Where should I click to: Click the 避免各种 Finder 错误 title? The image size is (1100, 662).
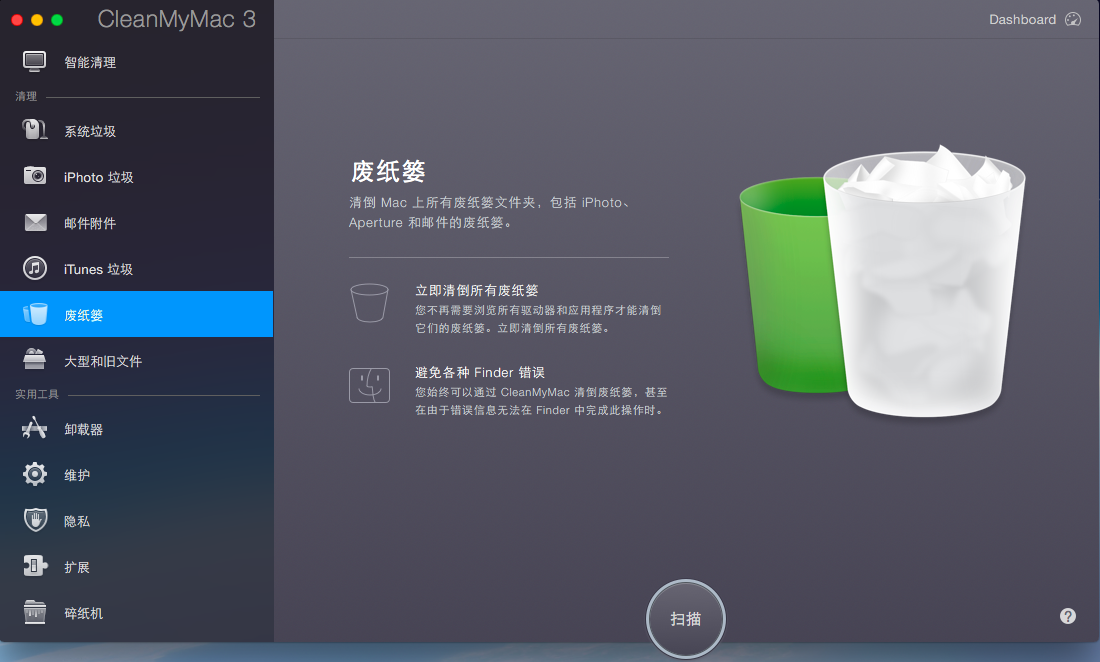480,372
